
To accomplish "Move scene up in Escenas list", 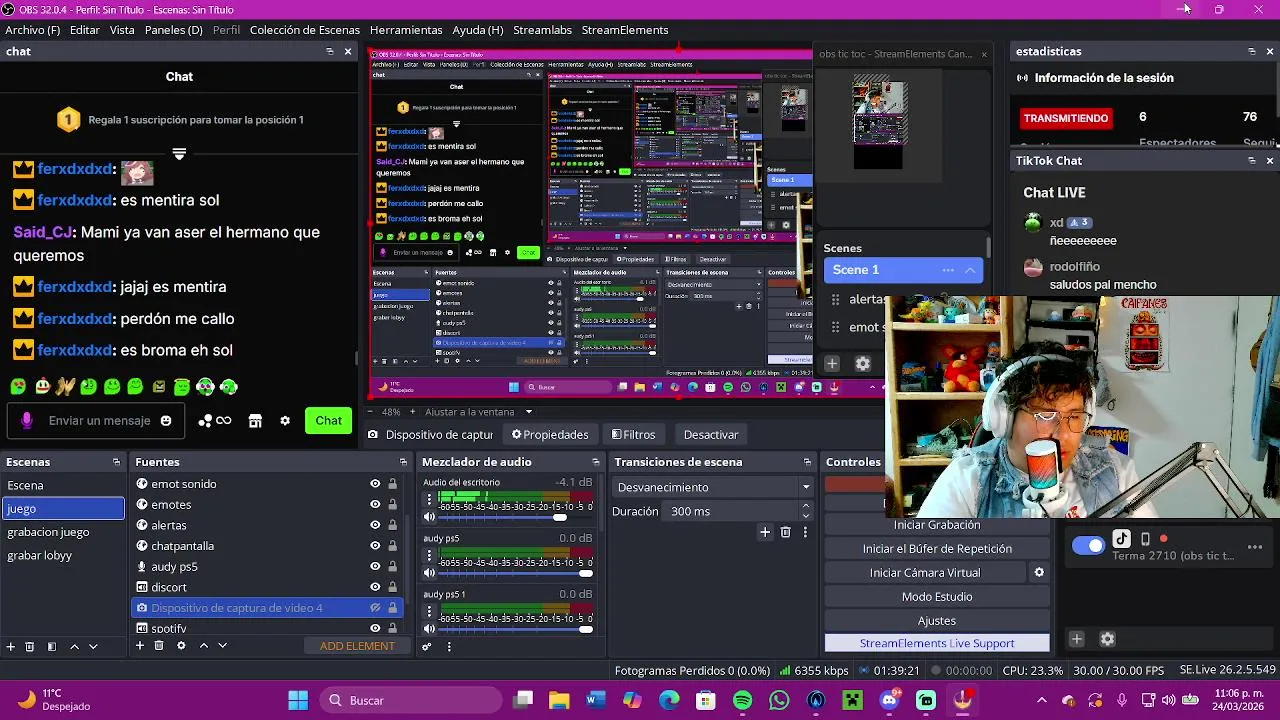I will 74,647.
